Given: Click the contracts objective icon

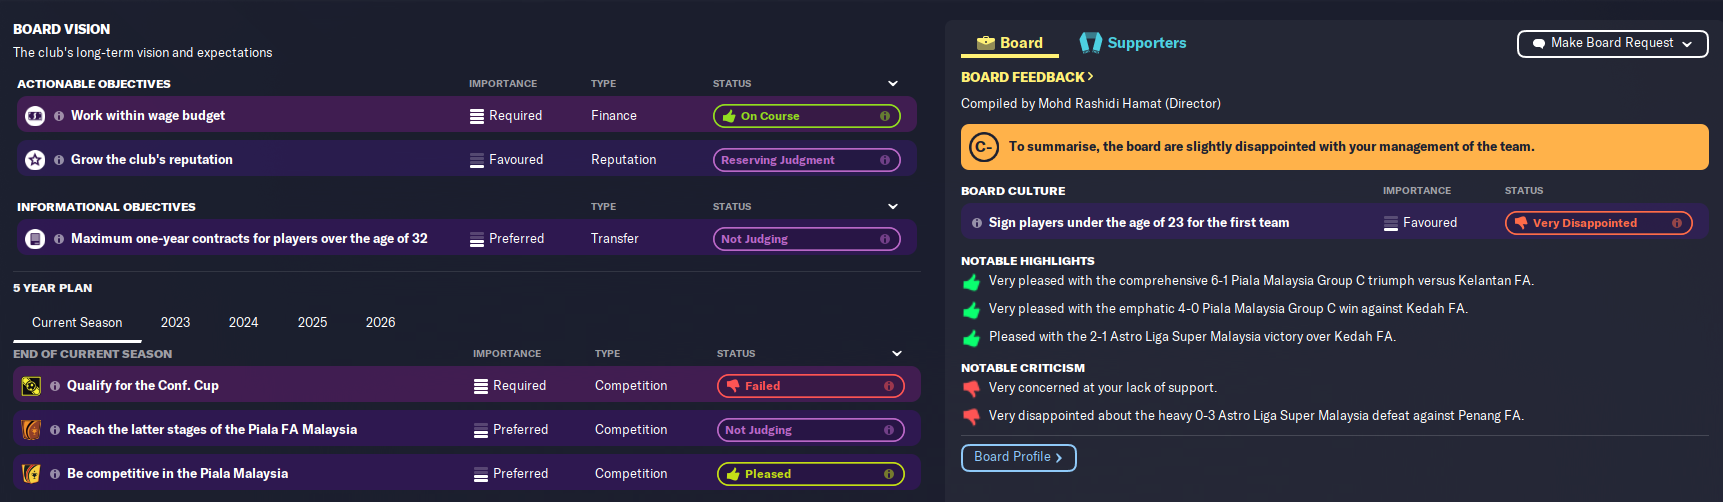Looking at the screenshot, I should pos(35,239).
